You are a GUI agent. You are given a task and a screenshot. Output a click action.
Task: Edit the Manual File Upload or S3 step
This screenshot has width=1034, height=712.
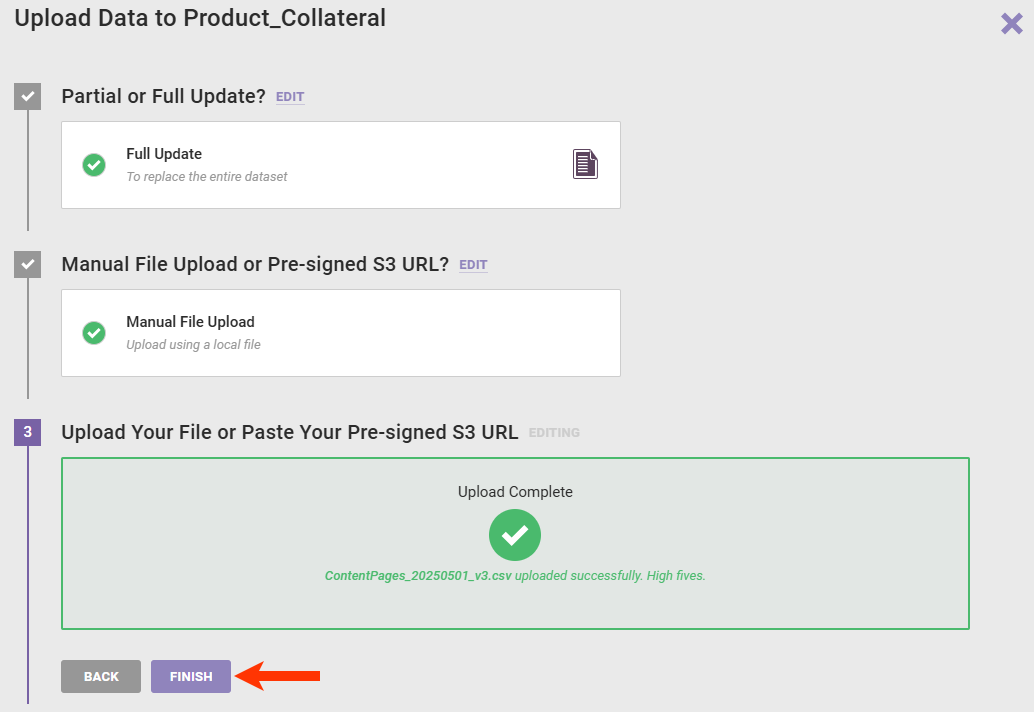click(473, 266)
